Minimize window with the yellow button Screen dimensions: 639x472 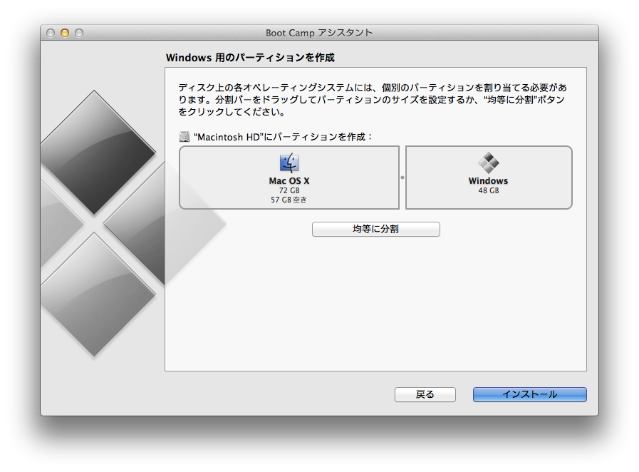click(x=64, y=33)
